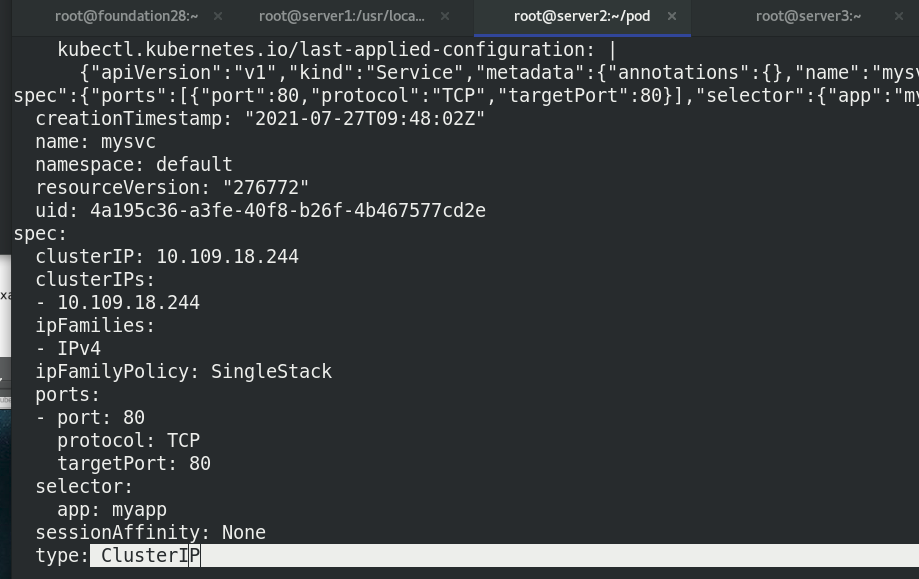The image size is (919, 579).
Task: Click the ipFamilyPolicy SingleStack line
Action: (172, 371)
